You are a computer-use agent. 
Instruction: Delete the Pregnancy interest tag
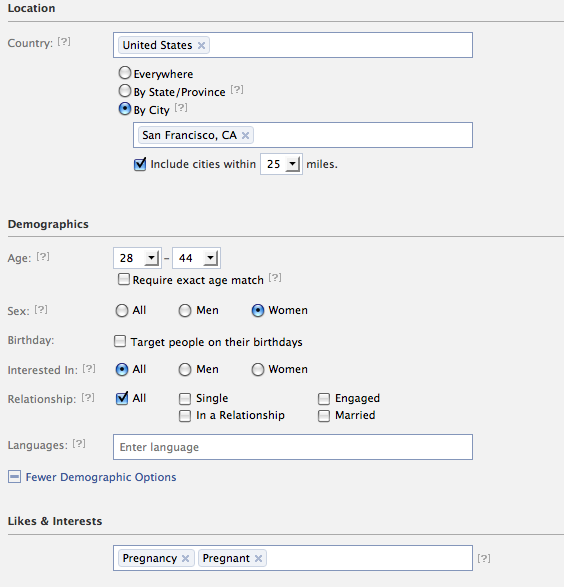[x=185, y=559]
